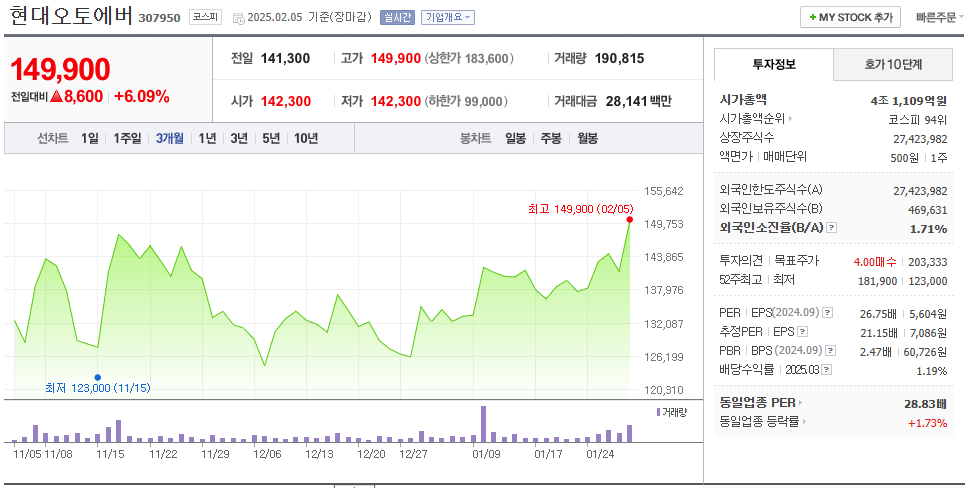Viewport: 968px width, 488px height.
Task: Switch to 일봉 candle chart
Action: [x=515, y=138]
